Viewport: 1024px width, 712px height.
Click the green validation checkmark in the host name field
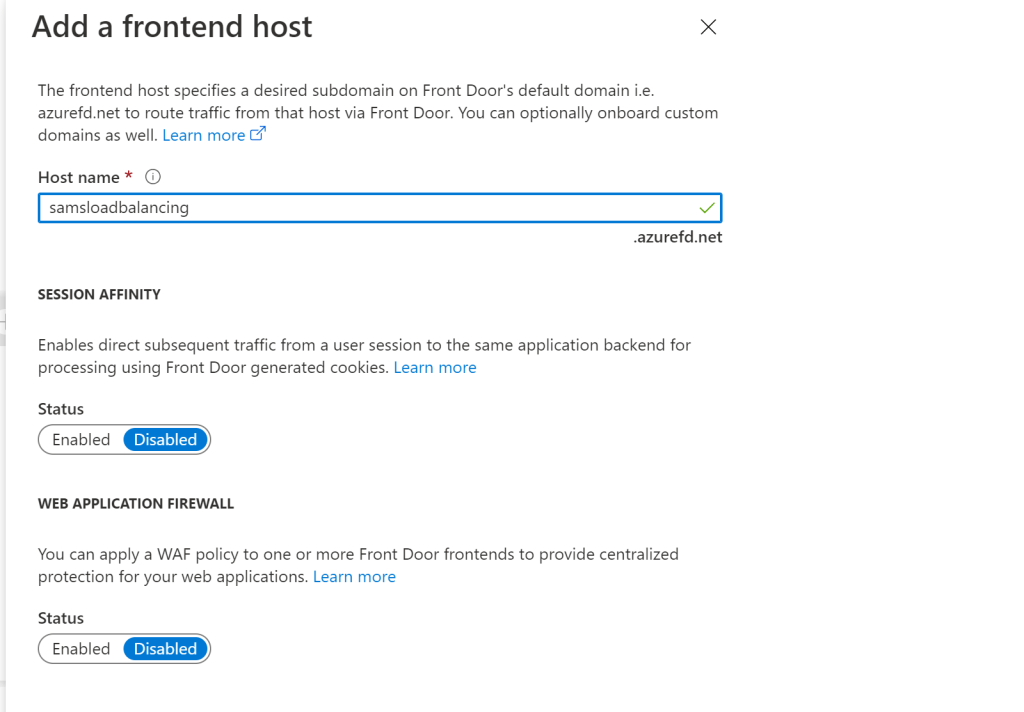click(x=707, y=208)
